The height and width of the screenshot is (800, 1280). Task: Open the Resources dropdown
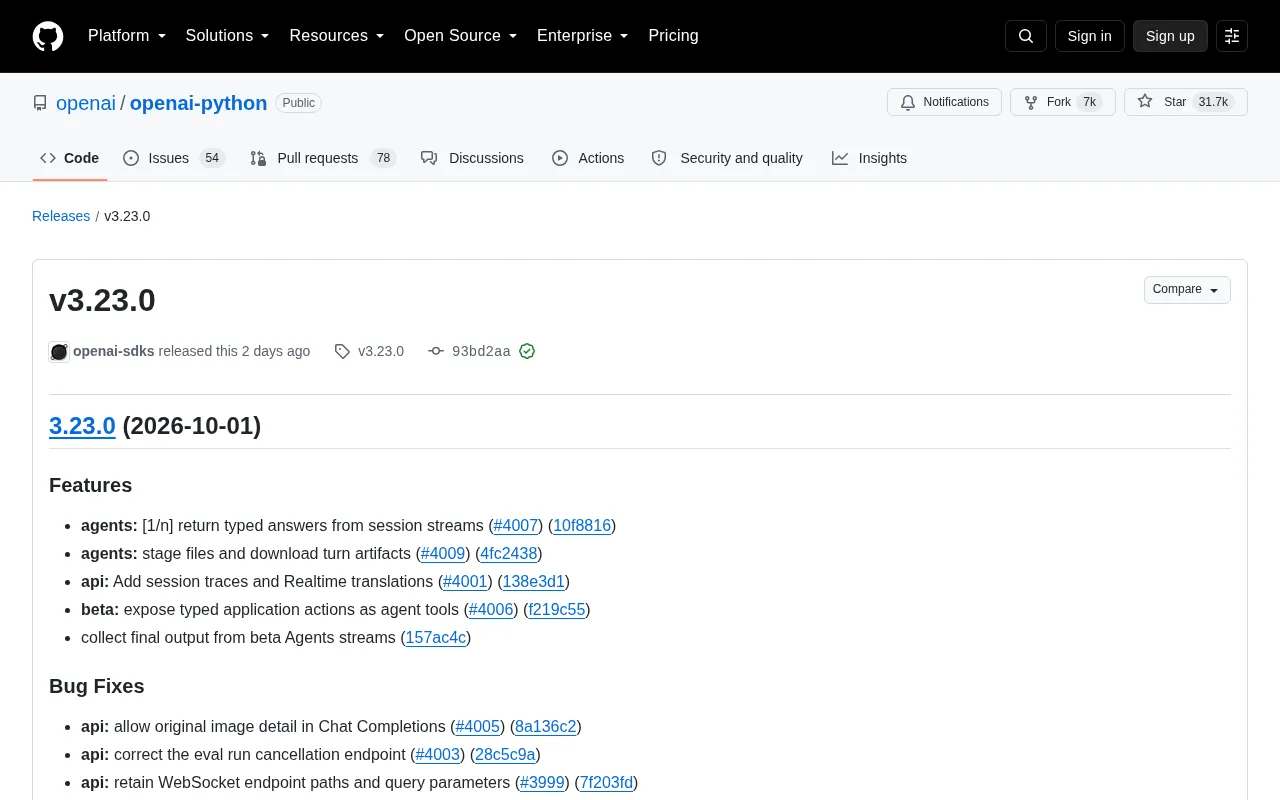[x=337, y=36]
